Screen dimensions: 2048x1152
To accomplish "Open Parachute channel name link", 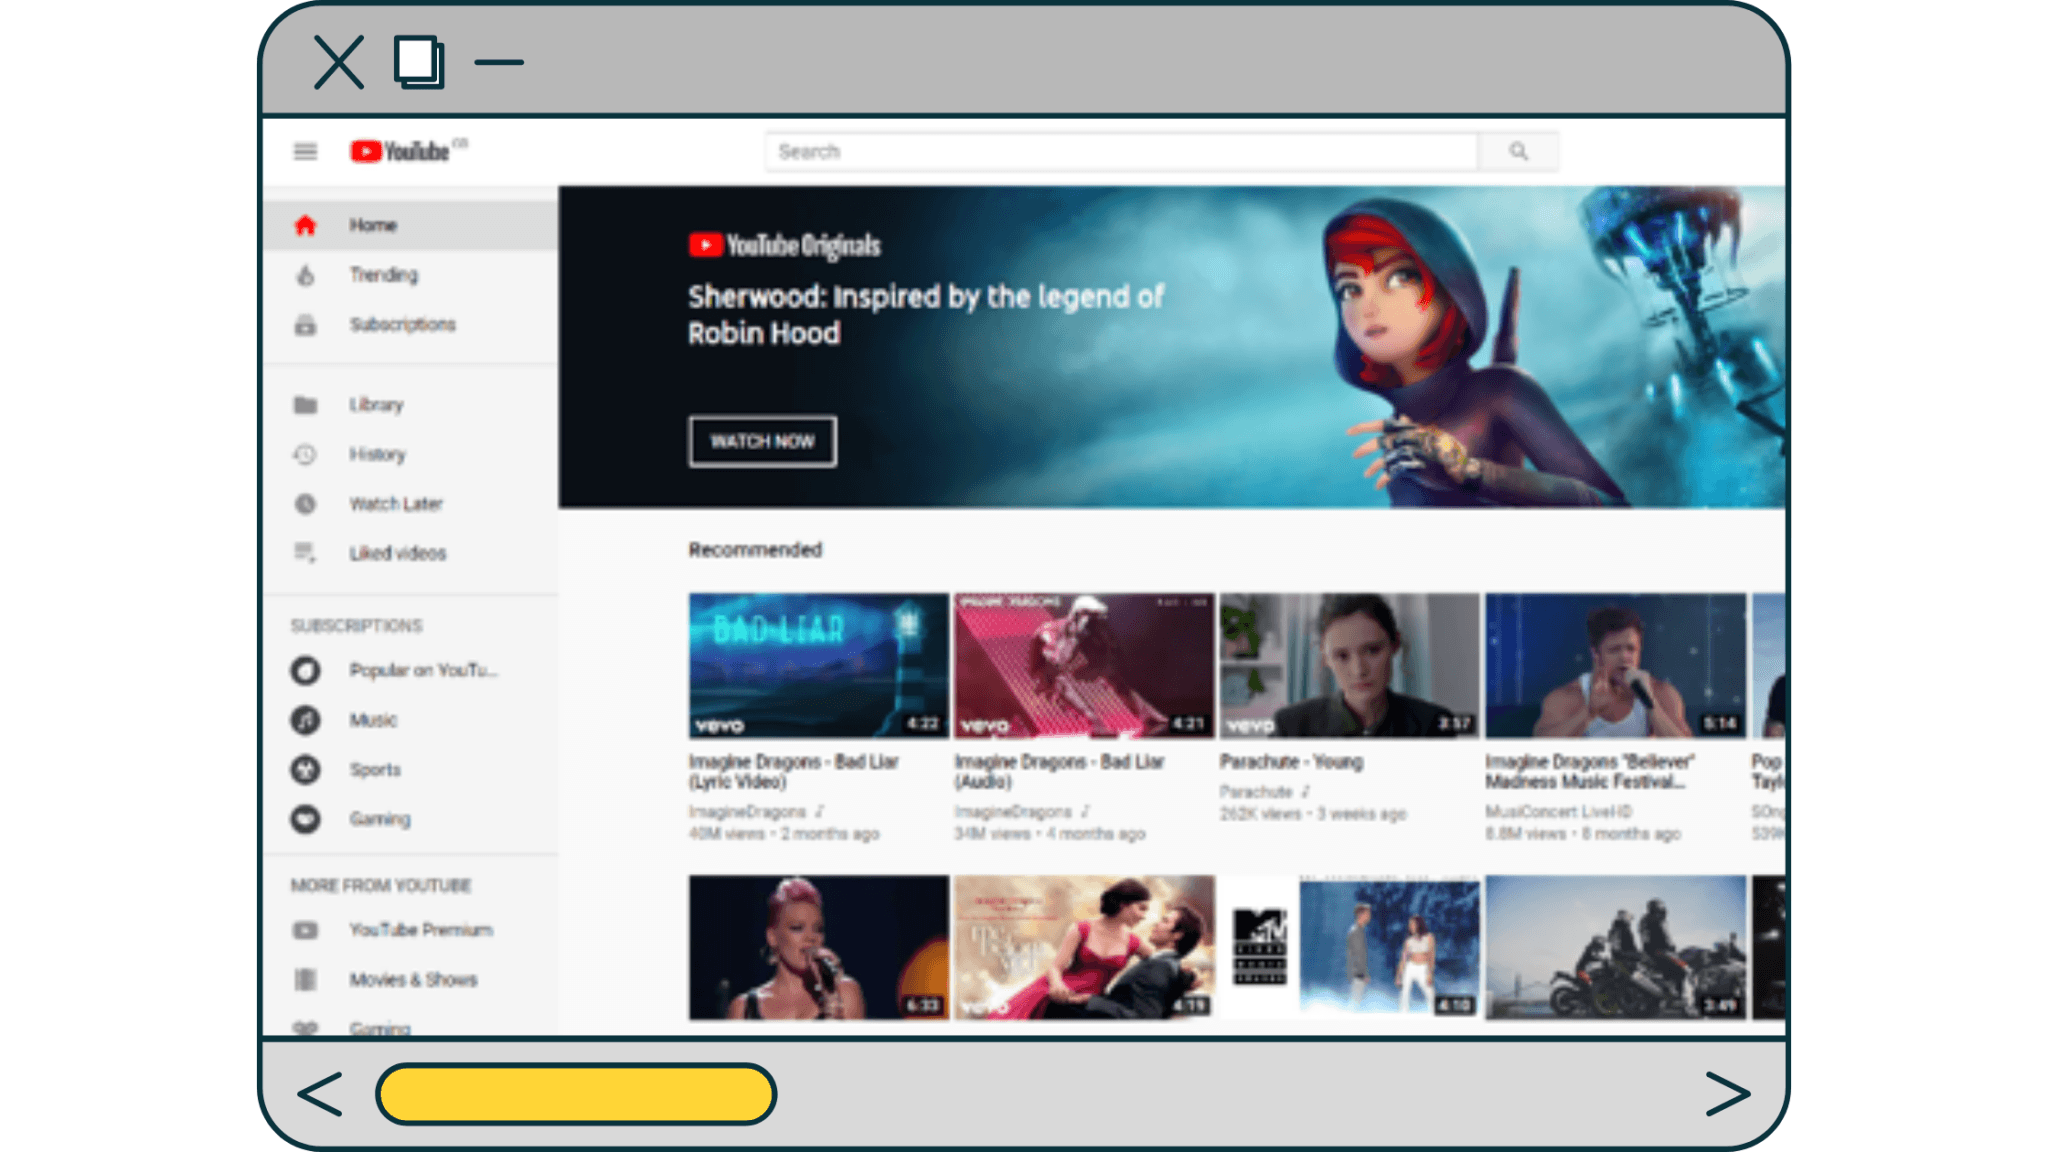I will click(x=1256, y=792).
